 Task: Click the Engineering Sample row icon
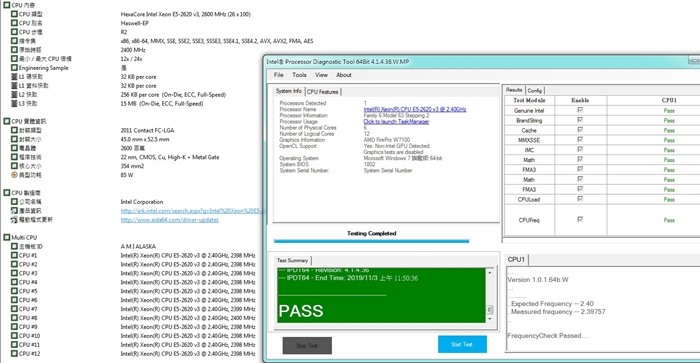coord(14,68)
